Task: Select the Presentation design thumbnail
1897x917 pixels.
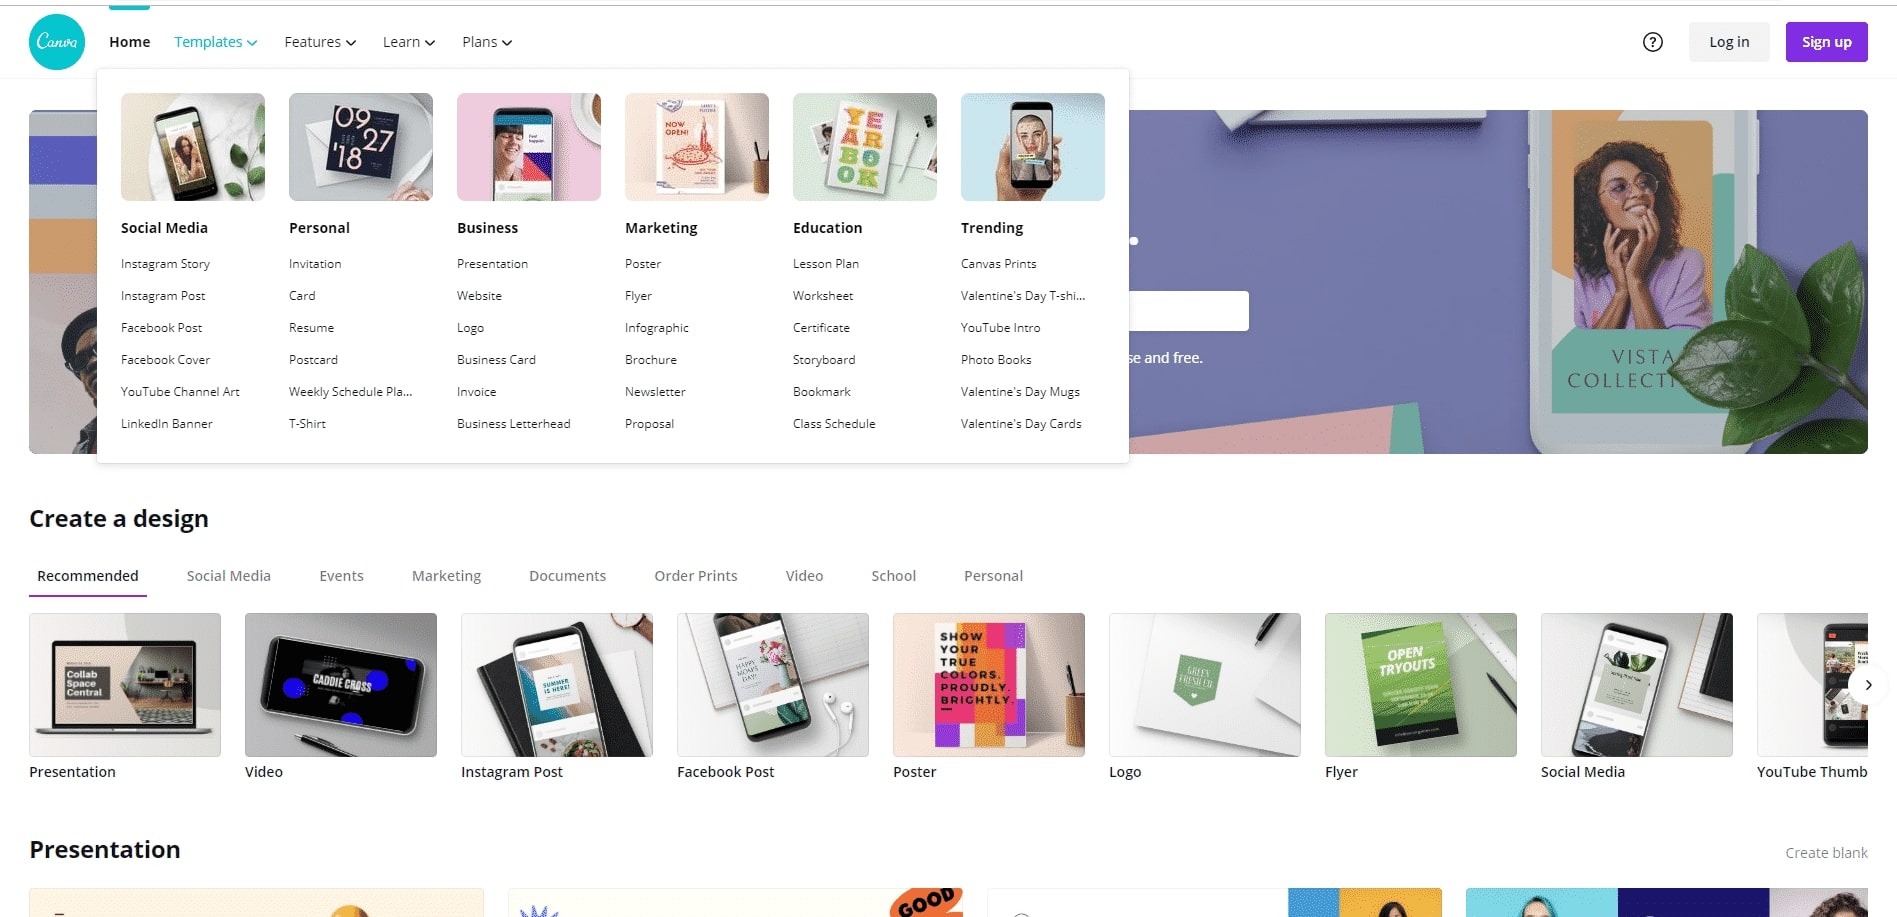Action: click(x=125, y=685)
